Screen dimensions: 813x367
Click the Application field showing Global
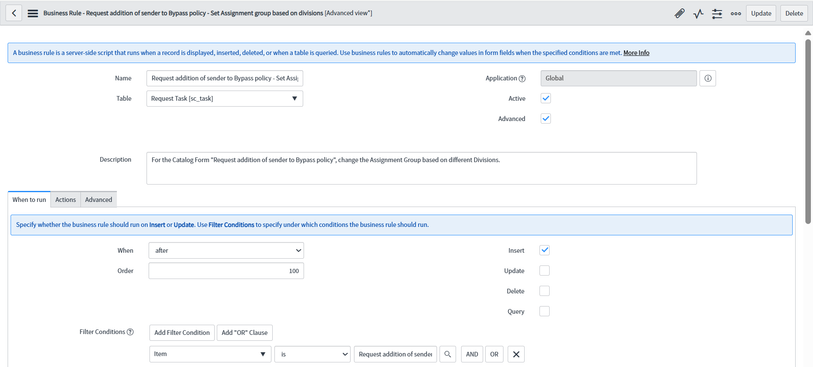tap(619, 78)
